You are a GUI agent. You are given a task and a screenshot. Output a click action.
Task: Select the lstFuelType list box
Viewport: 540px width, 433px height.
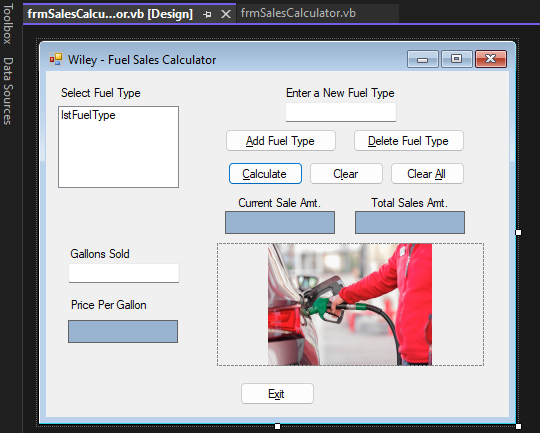[118, 147]
